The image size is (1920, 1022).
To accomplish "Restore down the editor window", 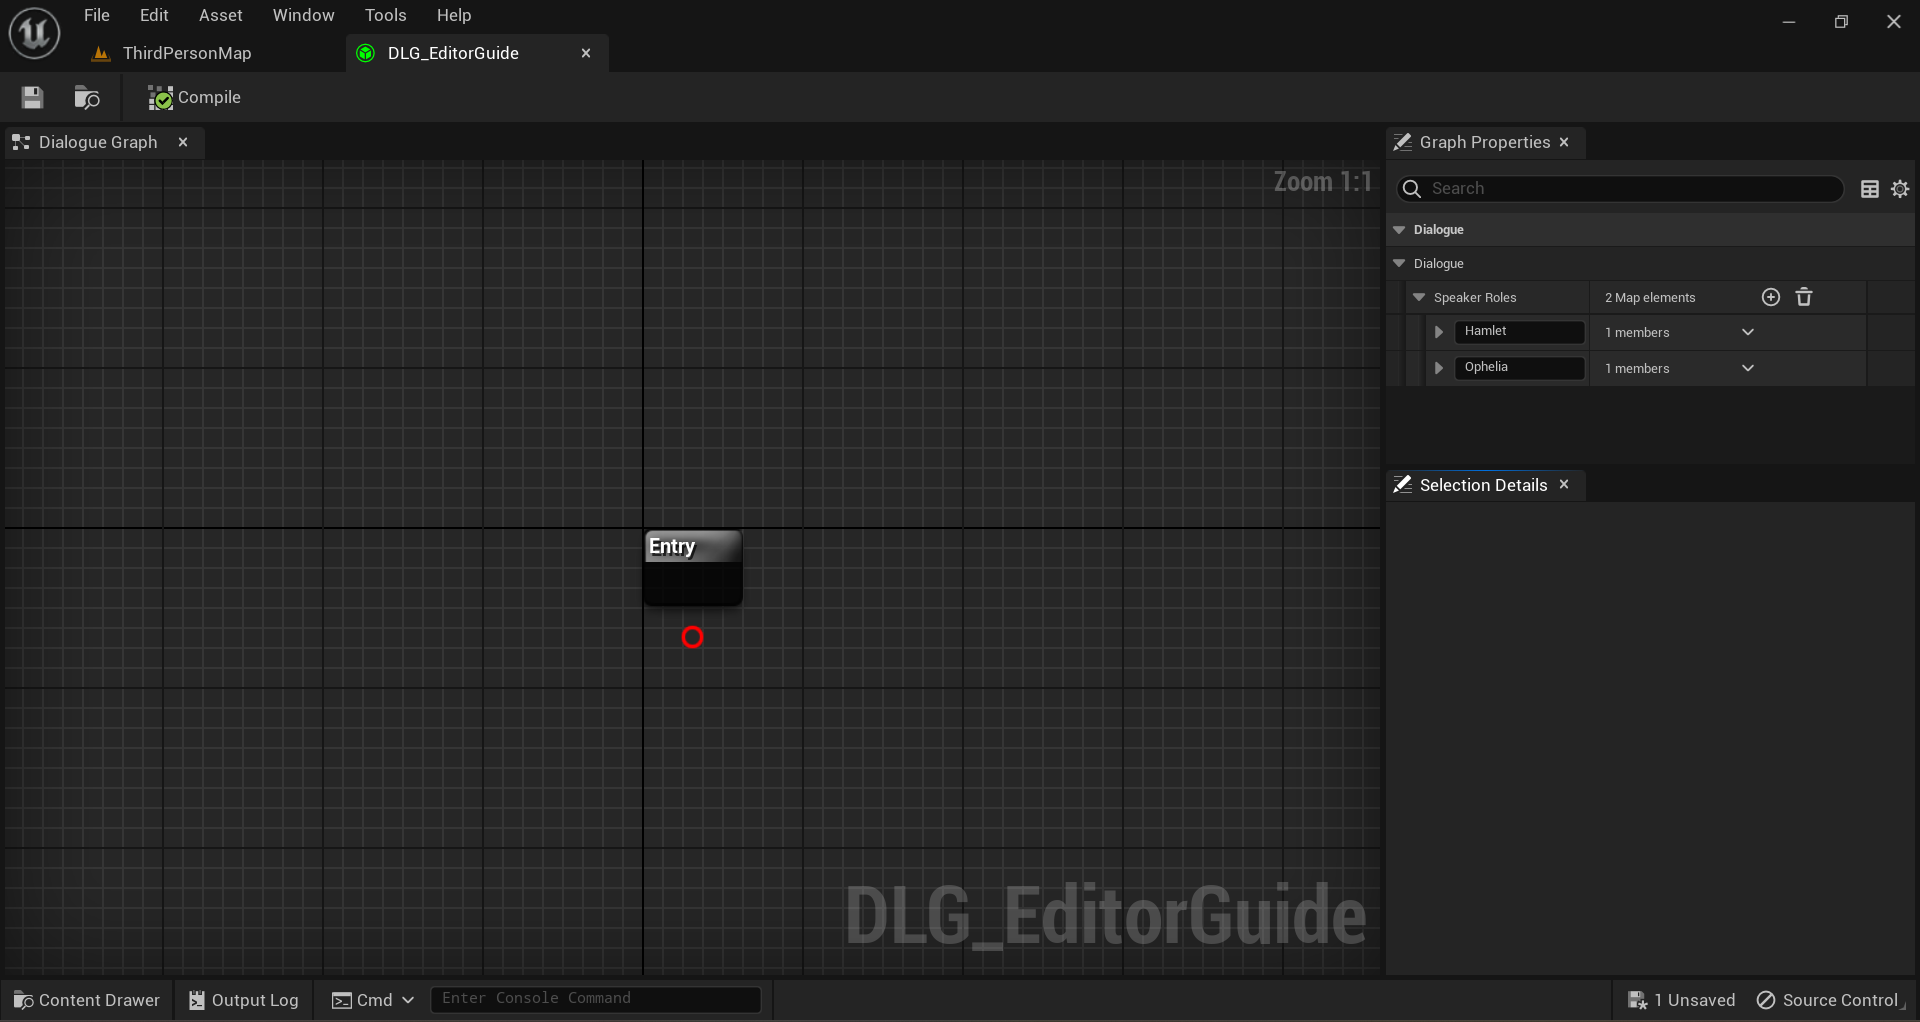I will point(1841,21).
